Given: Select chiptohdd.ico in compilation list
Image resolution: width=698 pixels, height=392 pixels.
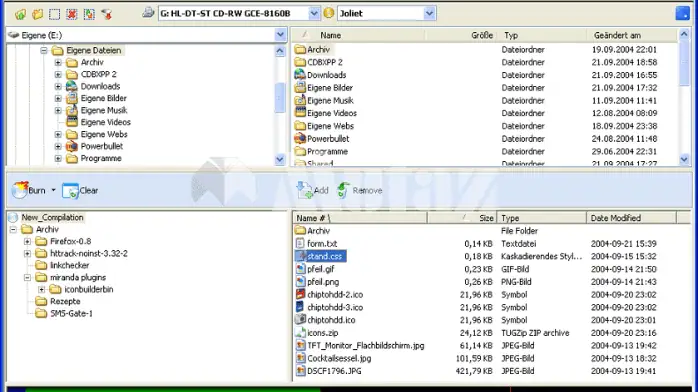Looking at the screenshot, I should [331, 320].
